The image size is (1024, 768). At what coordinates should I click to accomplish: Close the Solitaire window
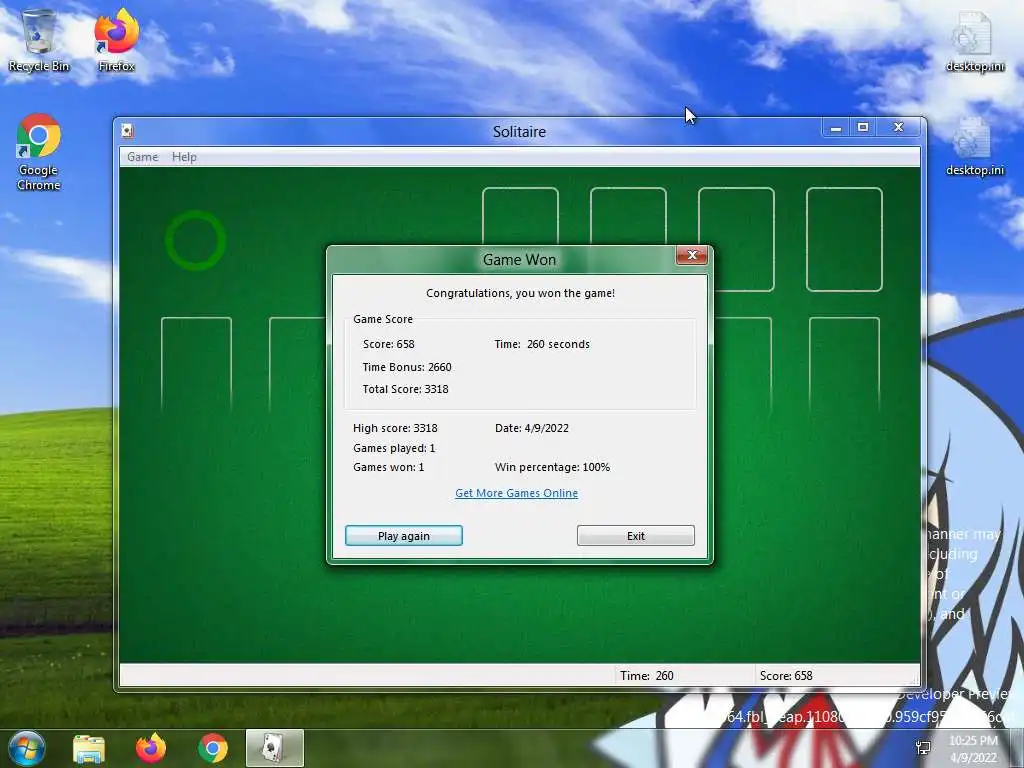click(899, 127)
